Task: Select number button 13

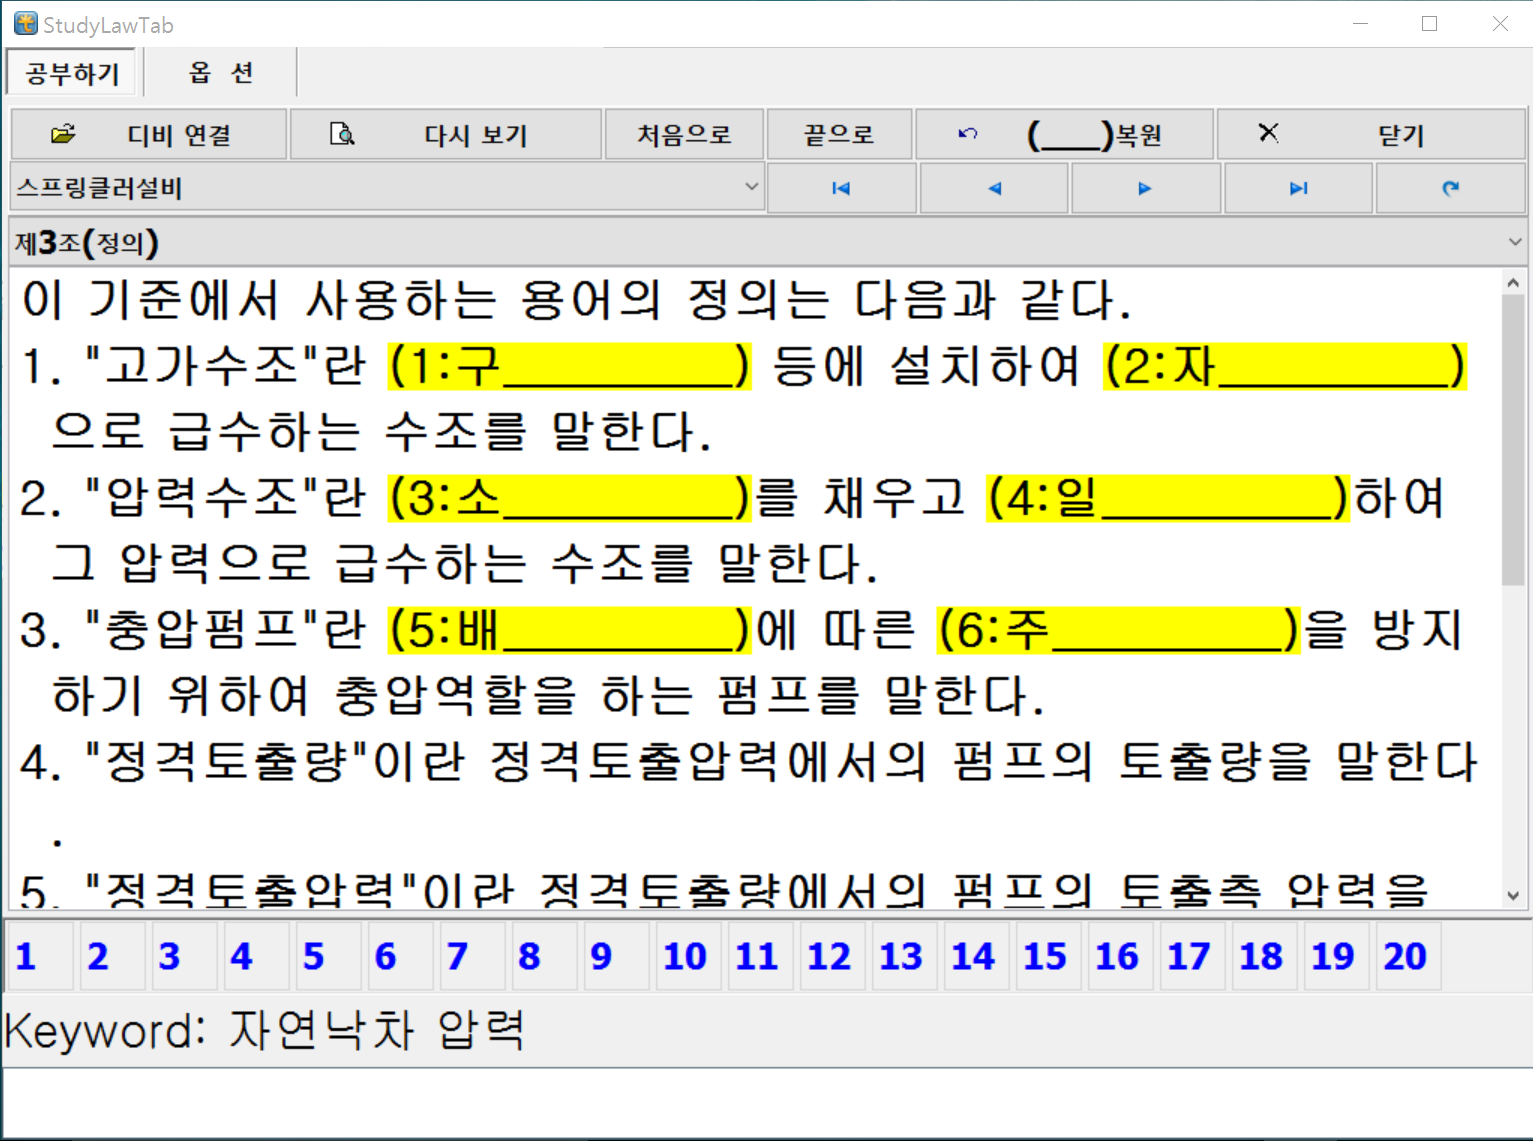Action: point(904,956)
